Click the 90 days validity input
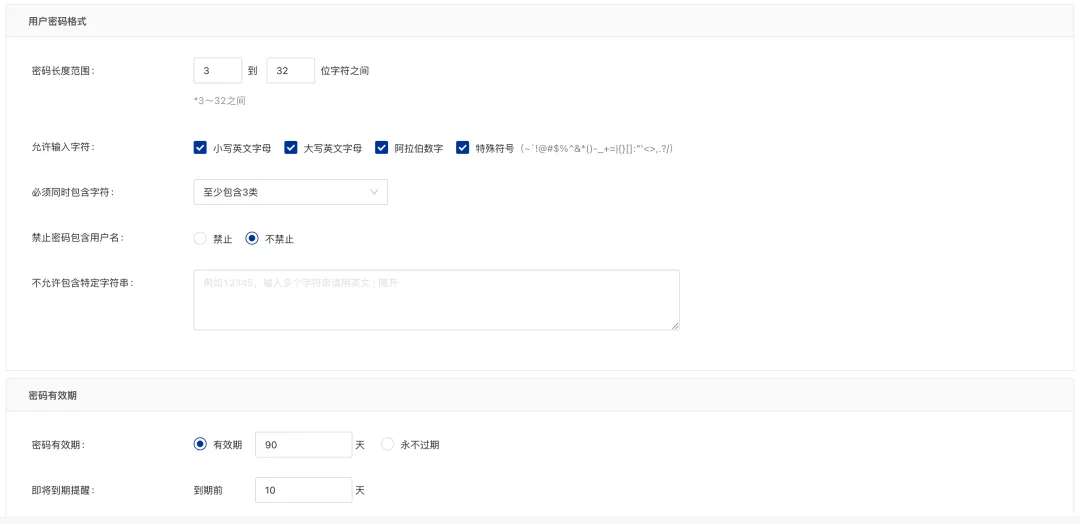 pyautogui.click(x=303, y=444)
